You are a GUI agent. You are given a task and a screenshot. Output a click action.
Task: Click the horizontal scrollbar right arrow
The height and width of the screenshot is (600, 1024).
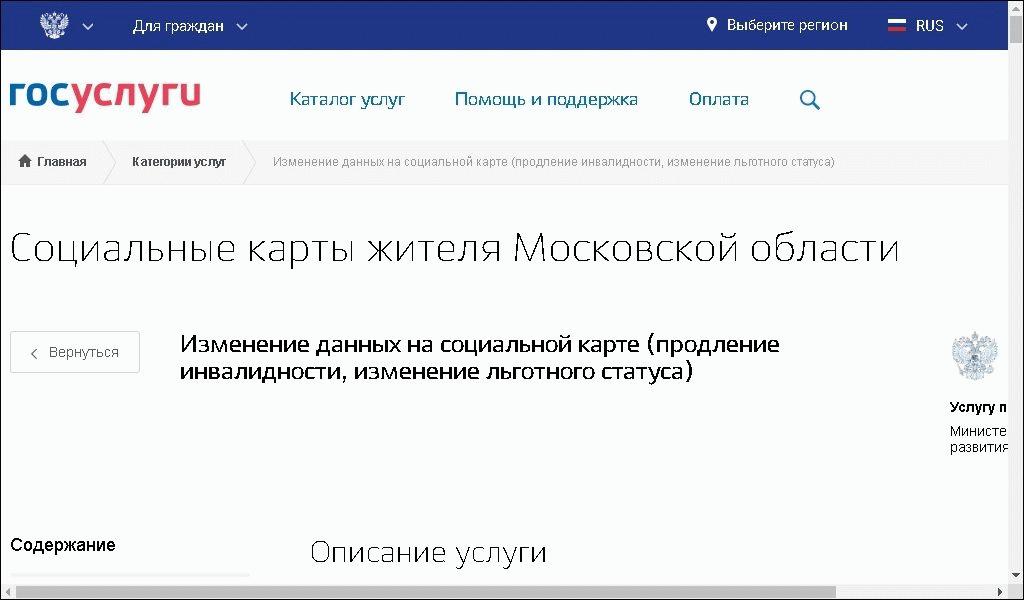point(1000,592)
